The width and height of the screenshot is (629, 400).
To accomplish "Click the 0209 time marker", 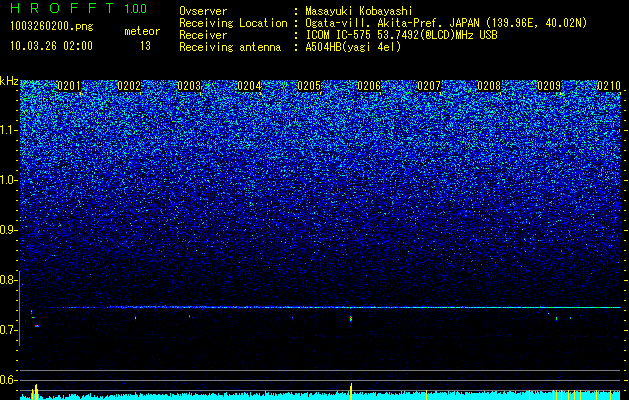I will [549, 86].
